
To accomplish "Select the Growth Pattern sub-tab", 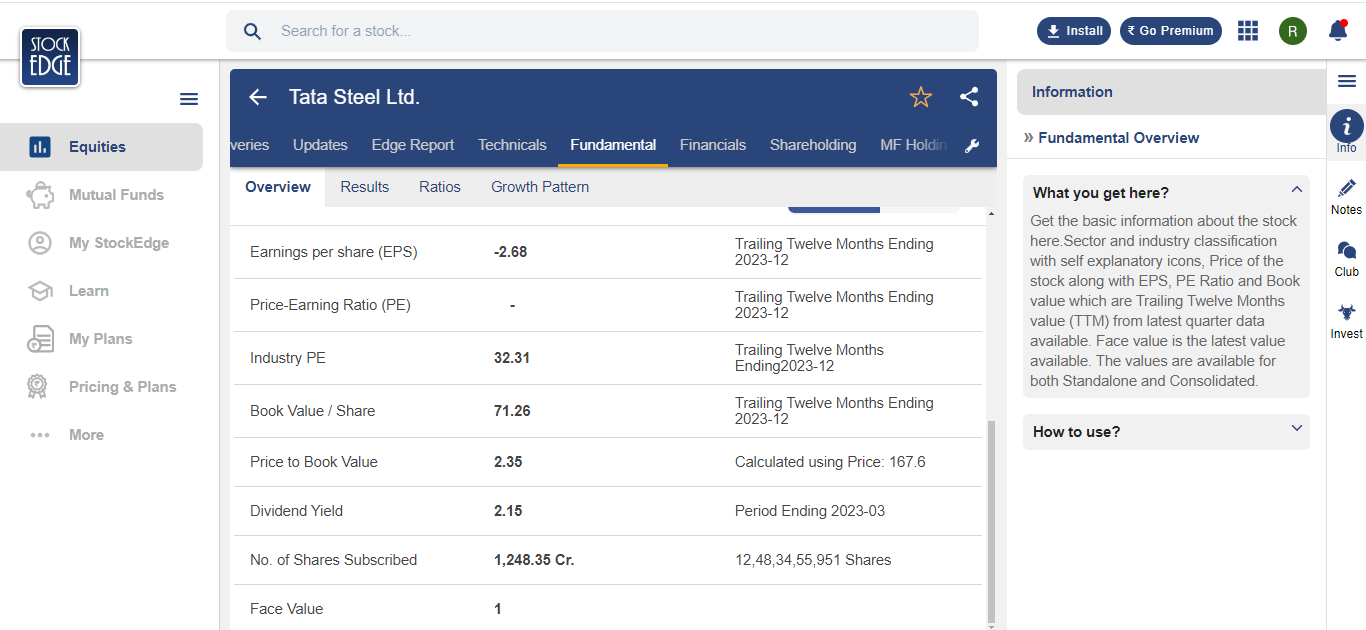I will pos(540,187).
